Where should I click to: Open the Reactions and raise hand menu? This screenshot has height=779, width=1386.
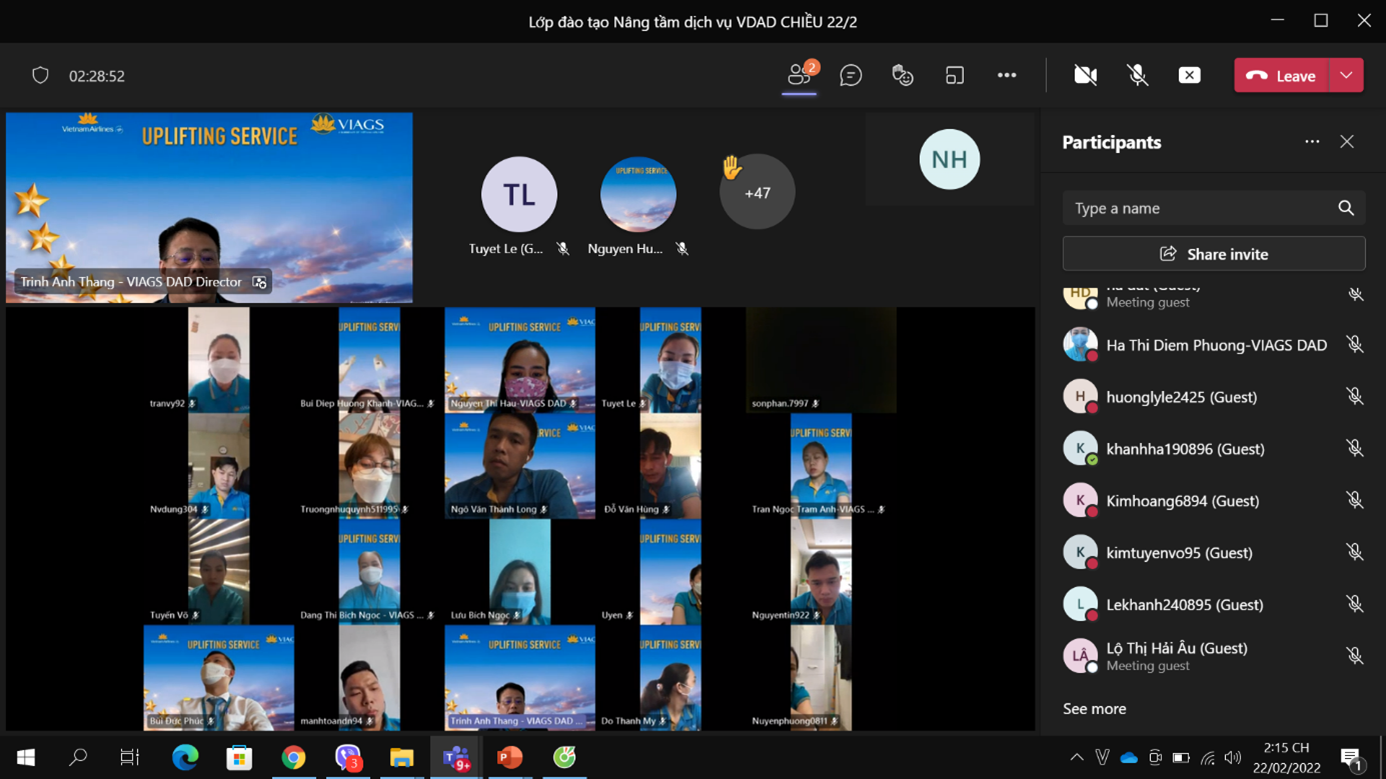(x=903, y=75)
